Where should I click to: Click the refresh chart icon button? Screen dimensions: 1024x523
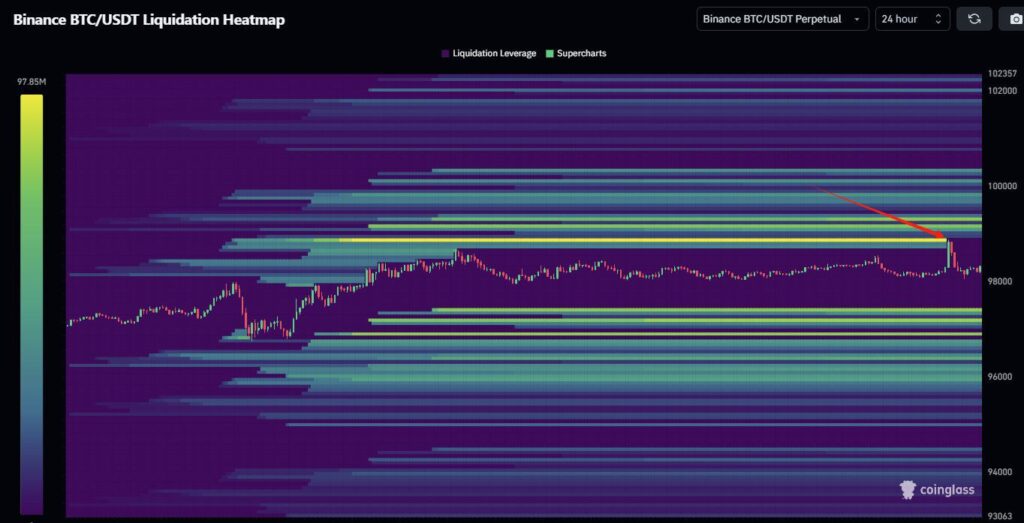pyautogui.click(x=974, y=19)
